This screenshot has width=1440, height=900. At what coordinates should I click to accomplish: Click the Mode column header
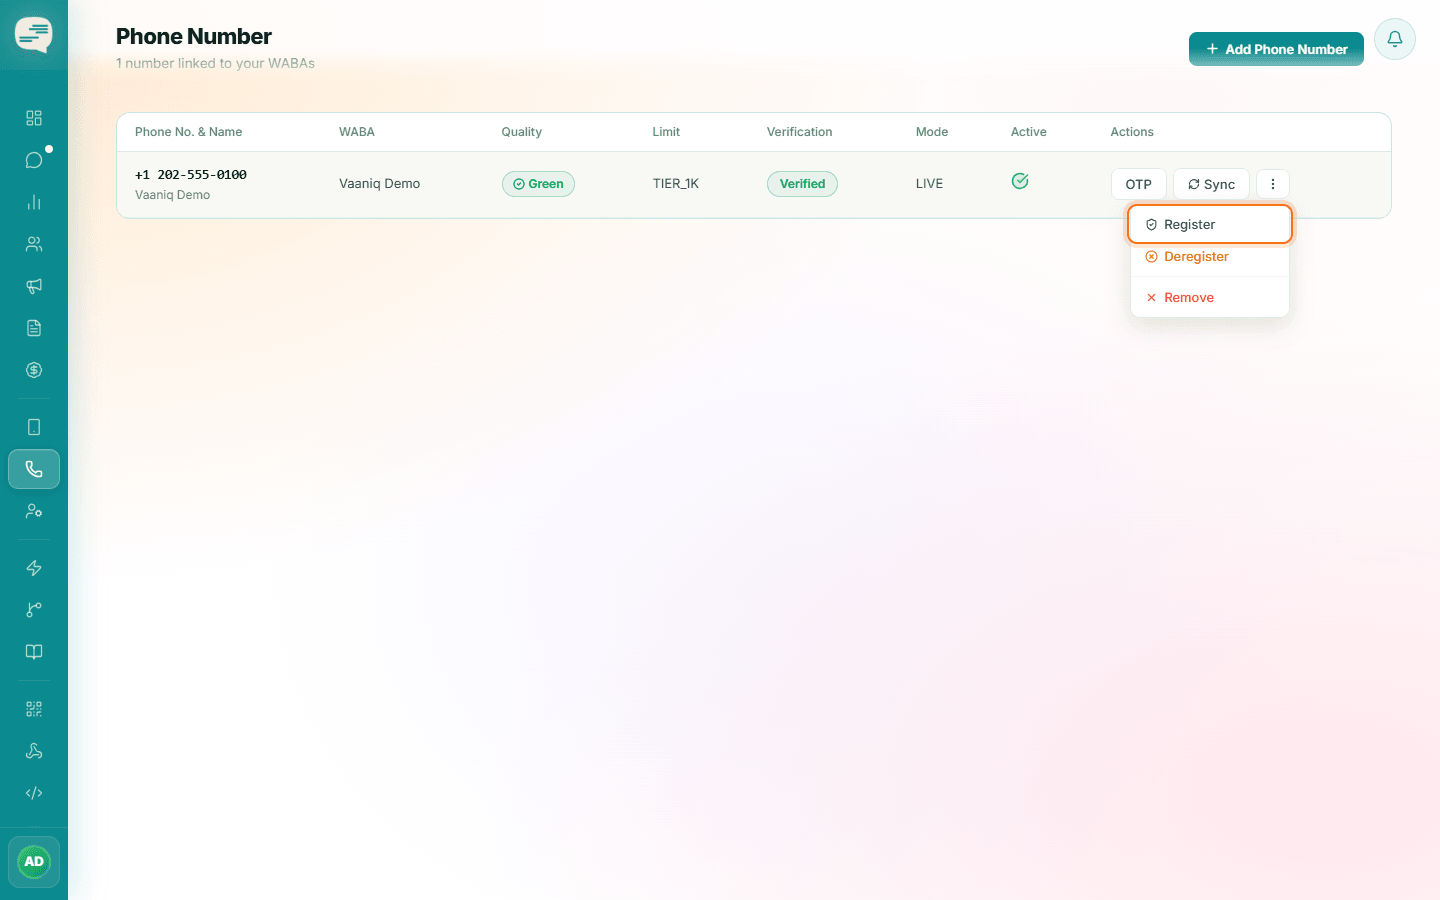[x=932, y=132]
